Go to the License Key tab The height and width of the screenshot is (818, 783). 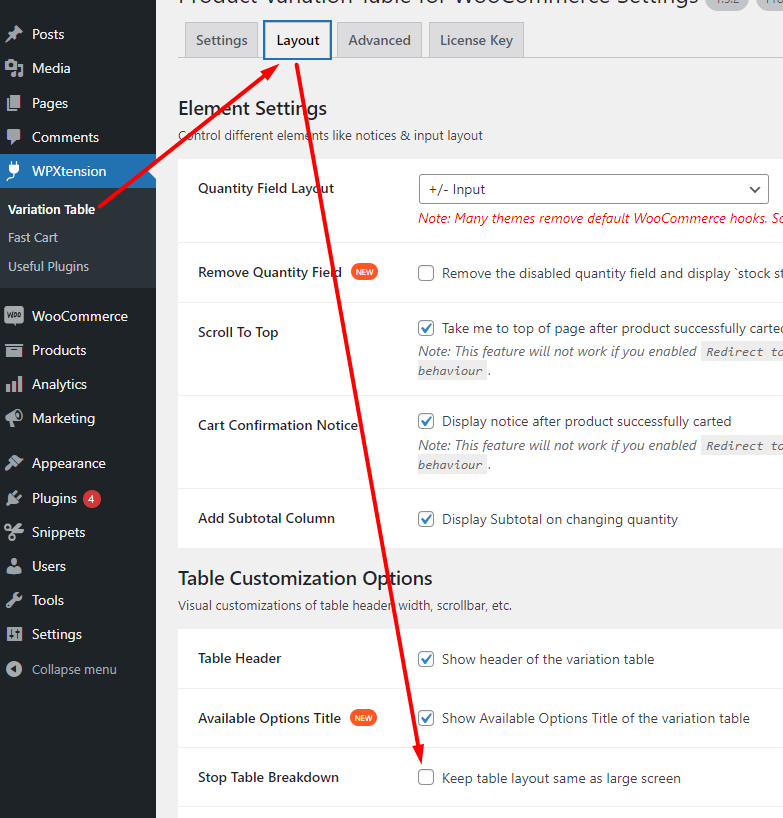(476, 40)
